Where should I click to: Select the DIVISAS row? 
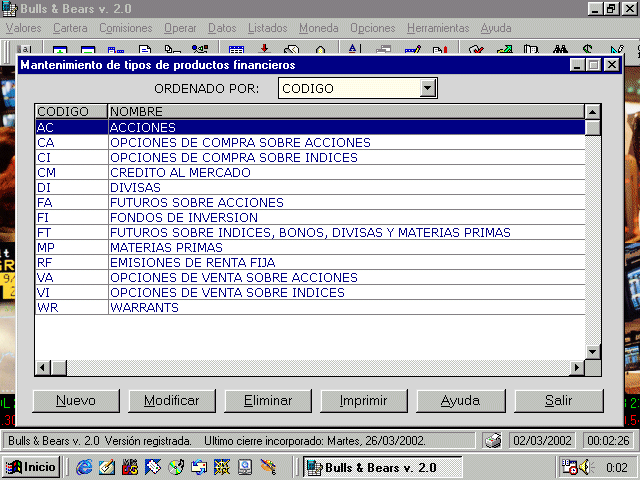coord(310,188)
